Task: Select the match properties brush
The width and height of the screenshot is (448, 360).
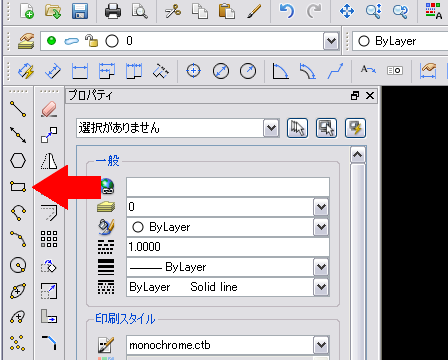Action: click(254, 10)
